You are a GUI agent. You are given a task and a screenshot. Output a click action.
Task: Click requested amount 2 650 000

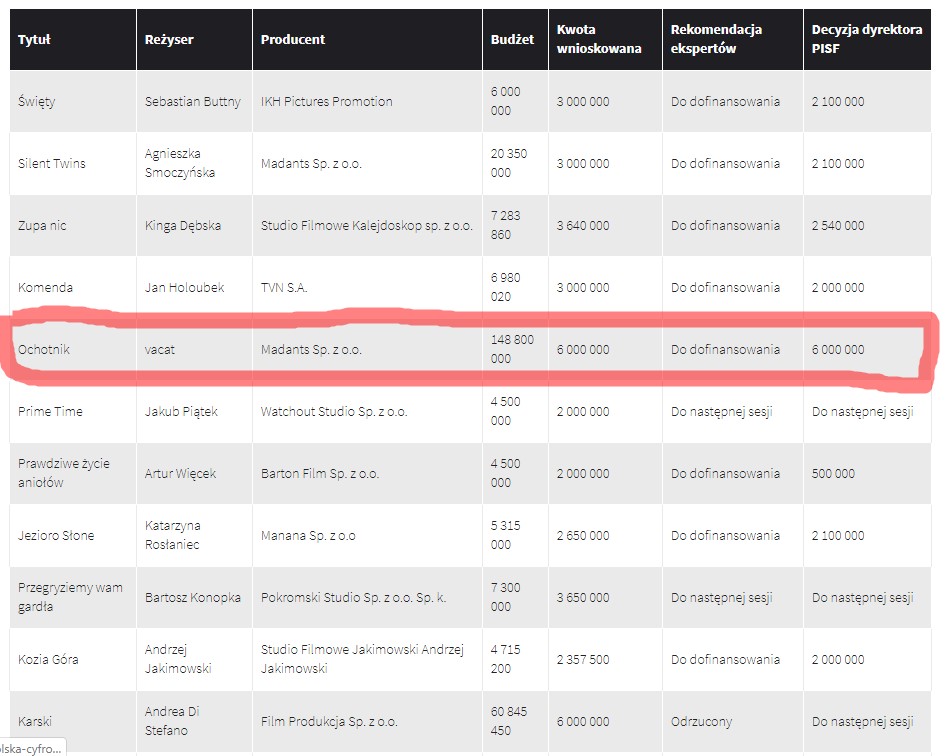583,536
